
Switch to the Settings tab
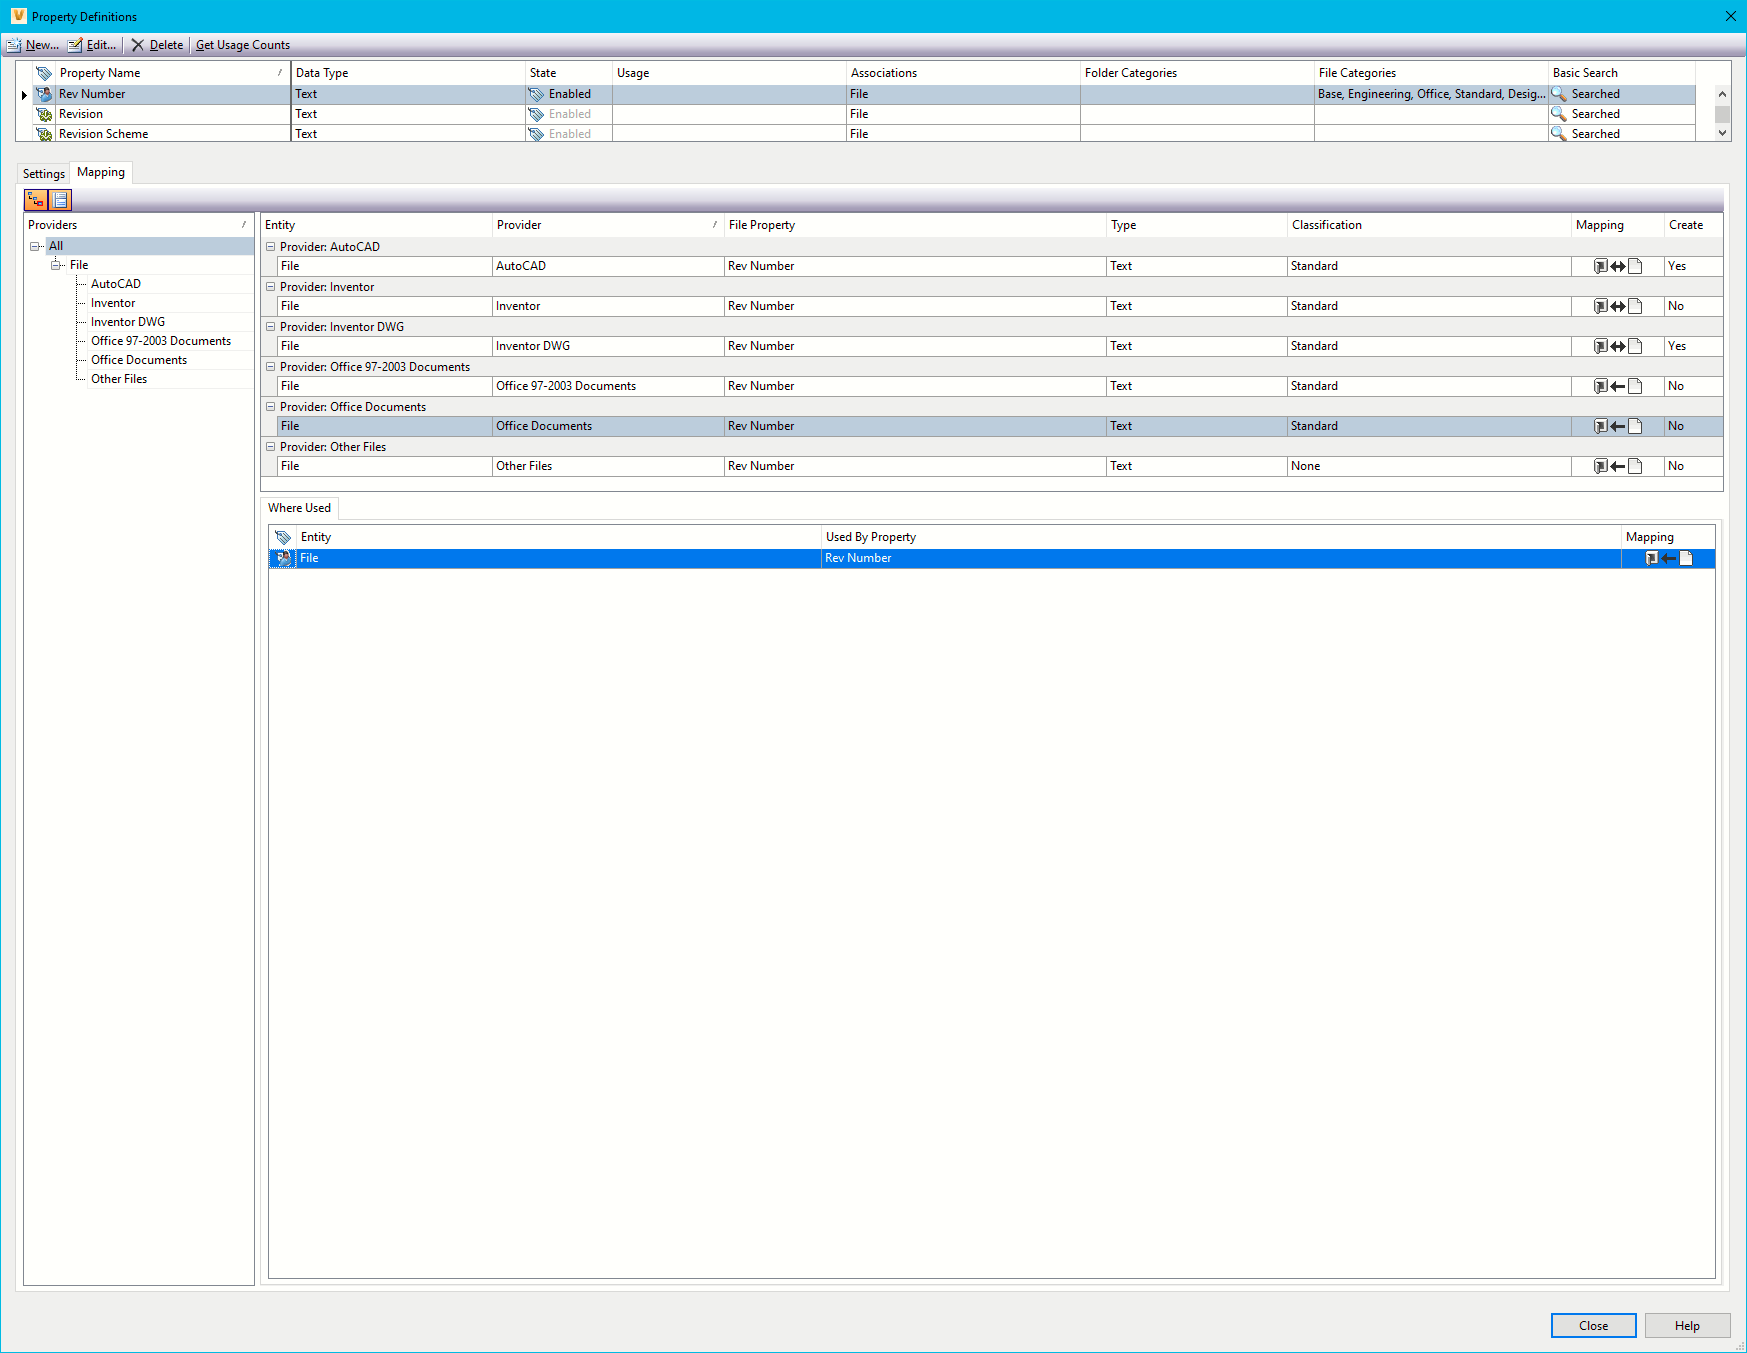coord(43,172)
